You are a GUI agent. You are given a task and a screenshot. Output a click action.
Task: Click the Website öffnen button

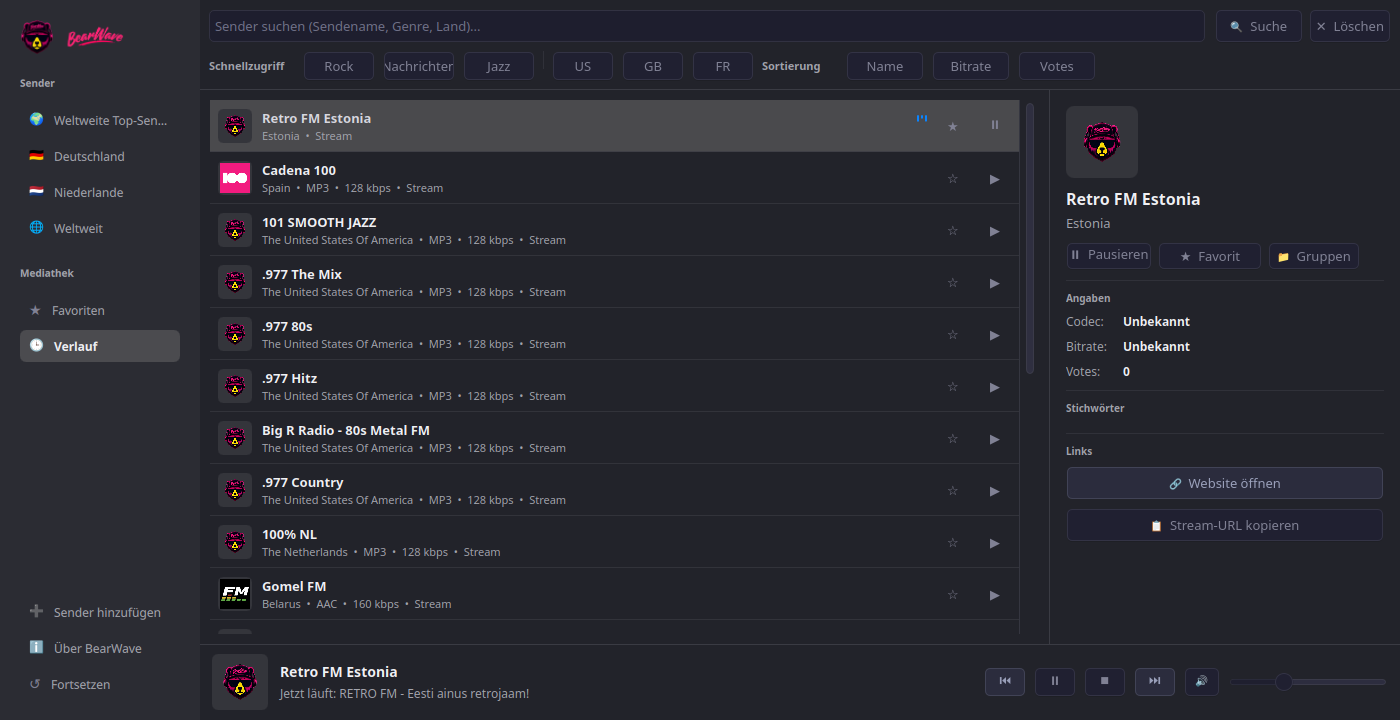[1225, 483]
